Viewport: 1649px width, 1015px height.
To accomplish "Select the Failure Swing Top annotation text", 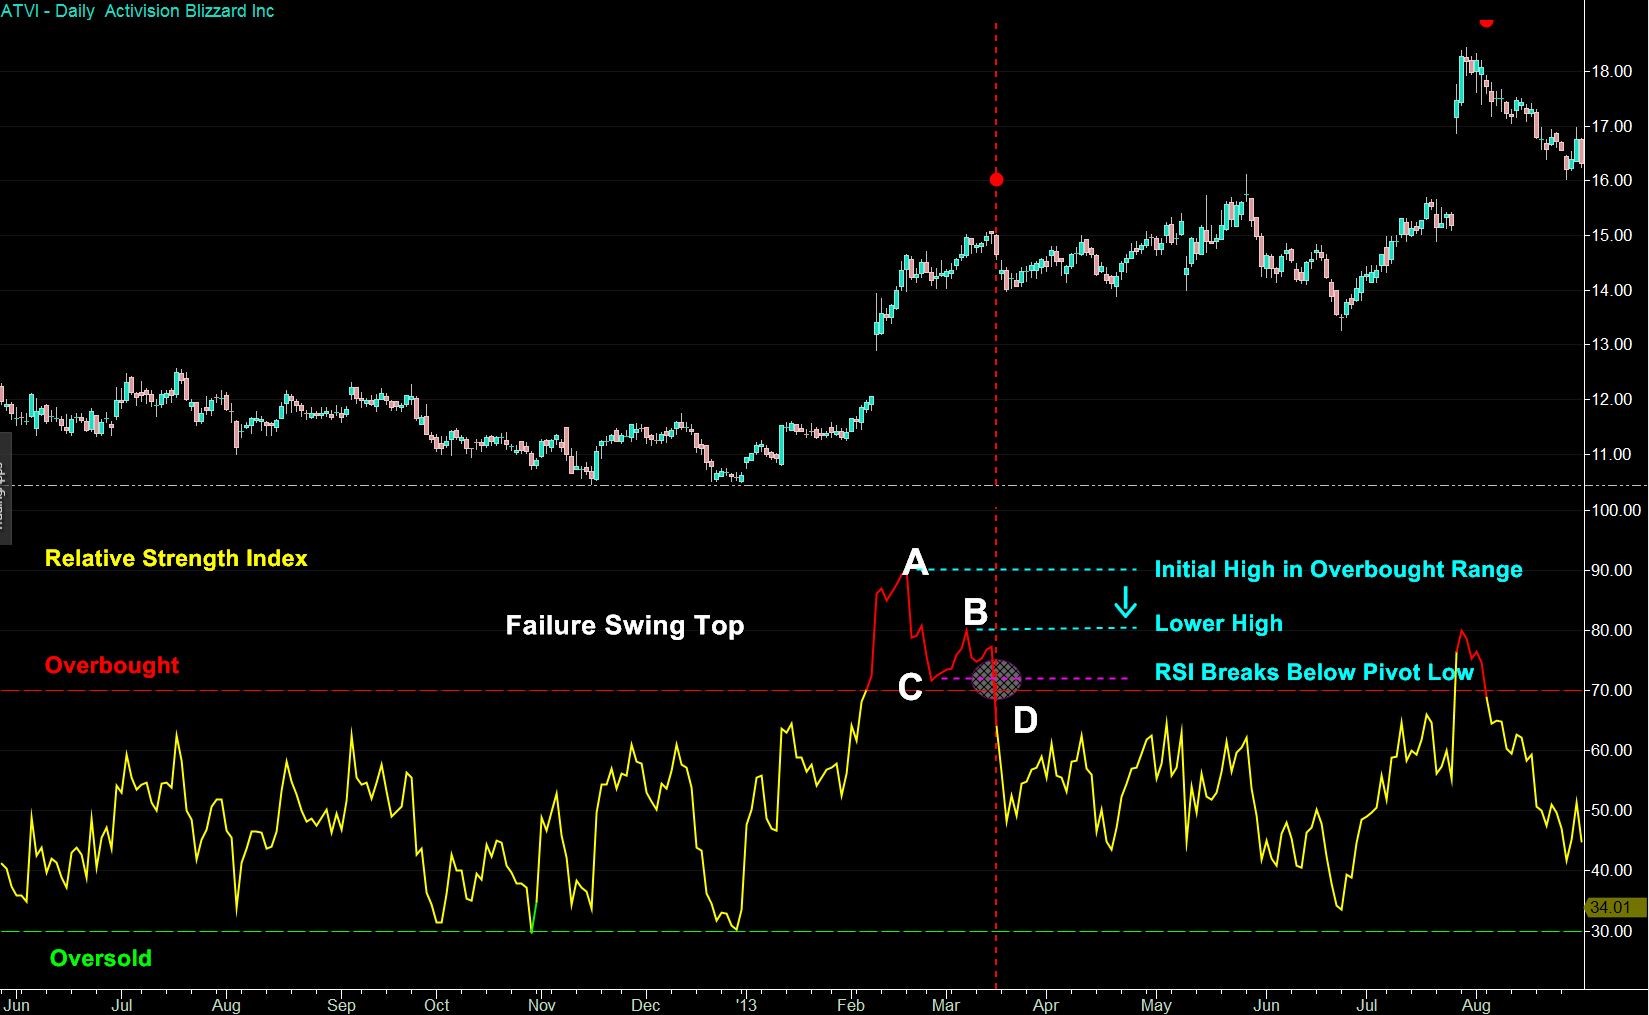I will 625,626.
